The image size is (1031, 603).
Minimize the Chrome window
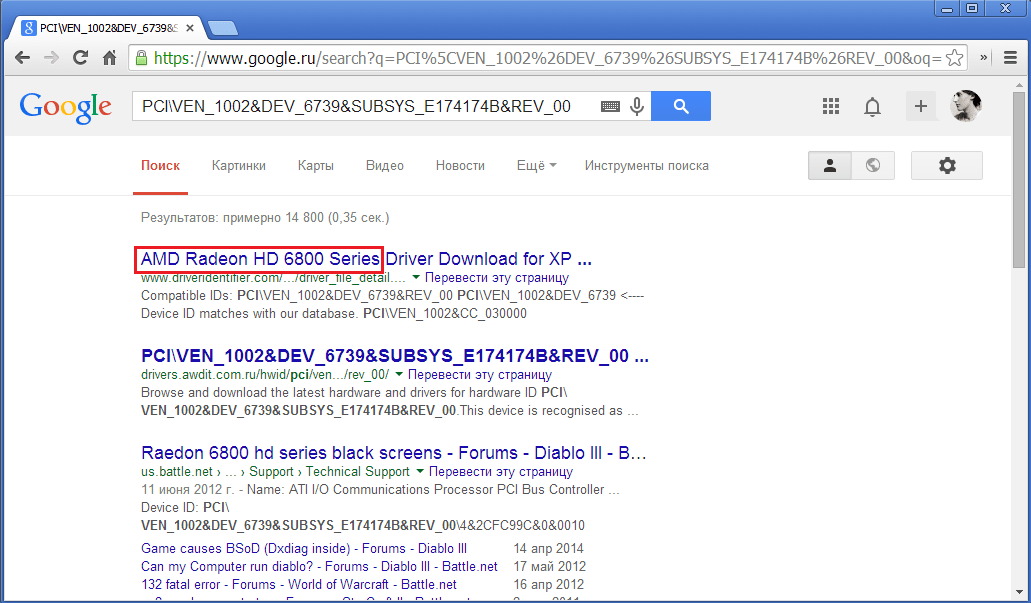[947, 9]
